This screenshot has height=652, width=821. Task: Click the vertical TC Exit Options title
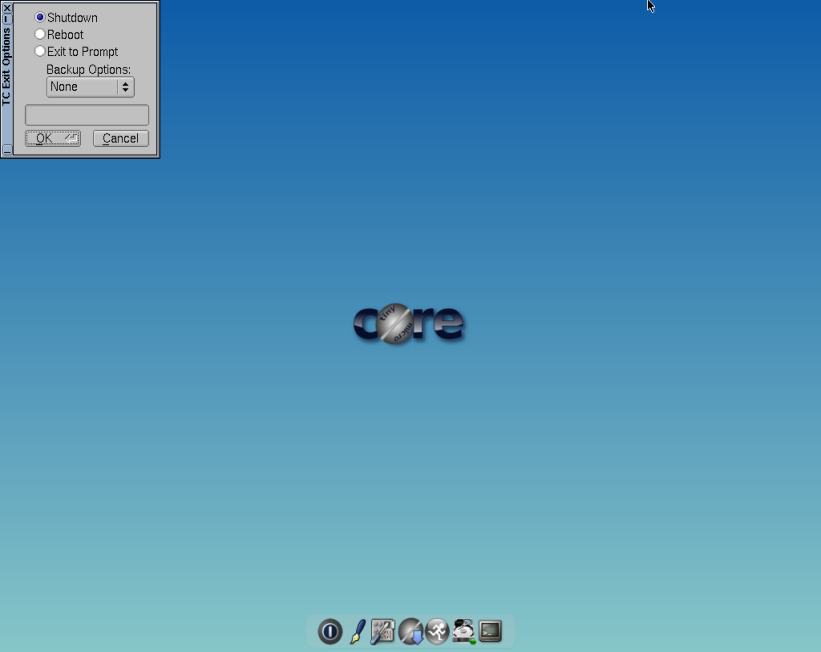pyautogui.click(x=7, y=65)
